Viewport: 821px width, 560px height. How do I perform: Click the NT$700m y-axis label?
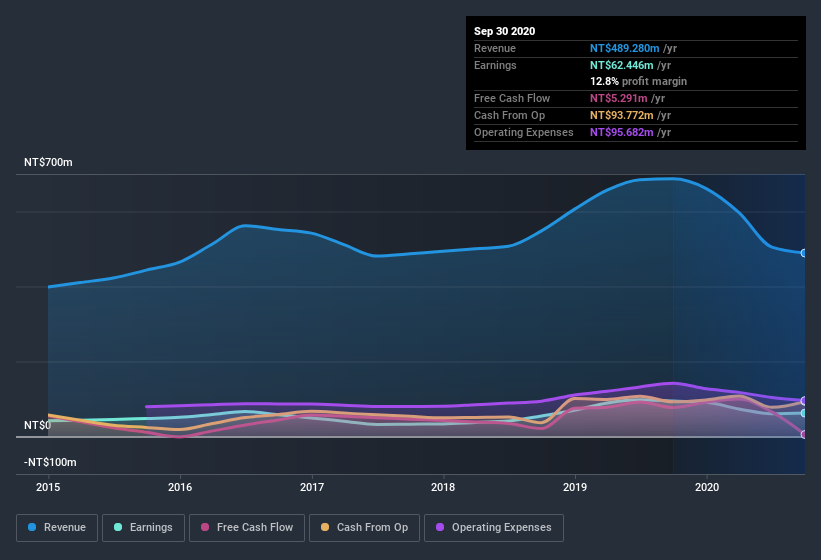click(x=49, y=162)
